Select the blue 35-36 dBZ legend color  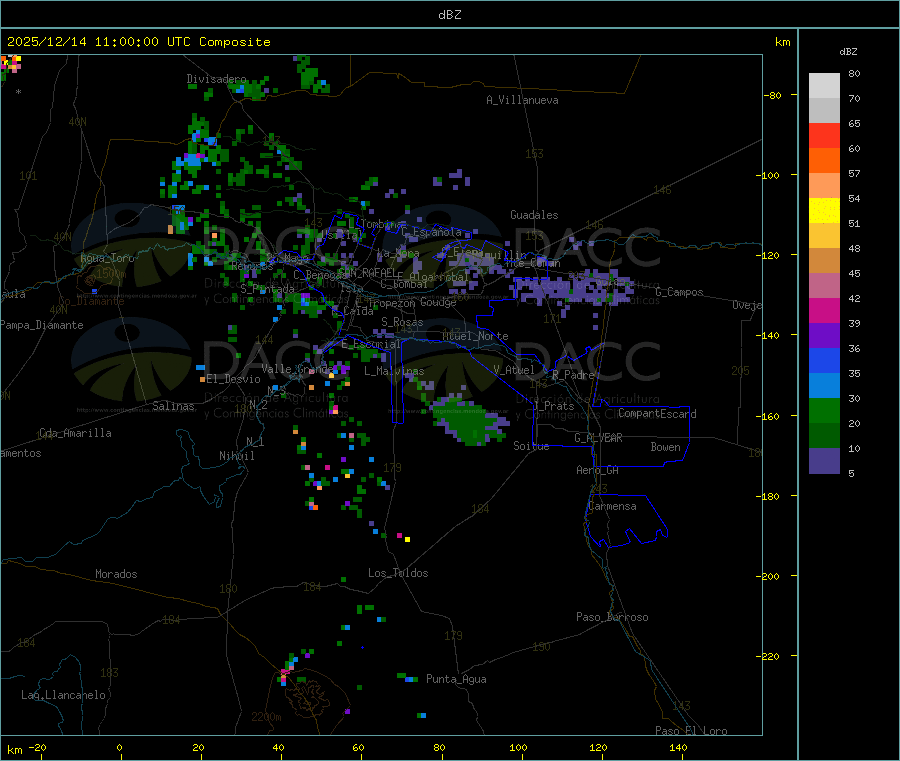pos(824,360)
